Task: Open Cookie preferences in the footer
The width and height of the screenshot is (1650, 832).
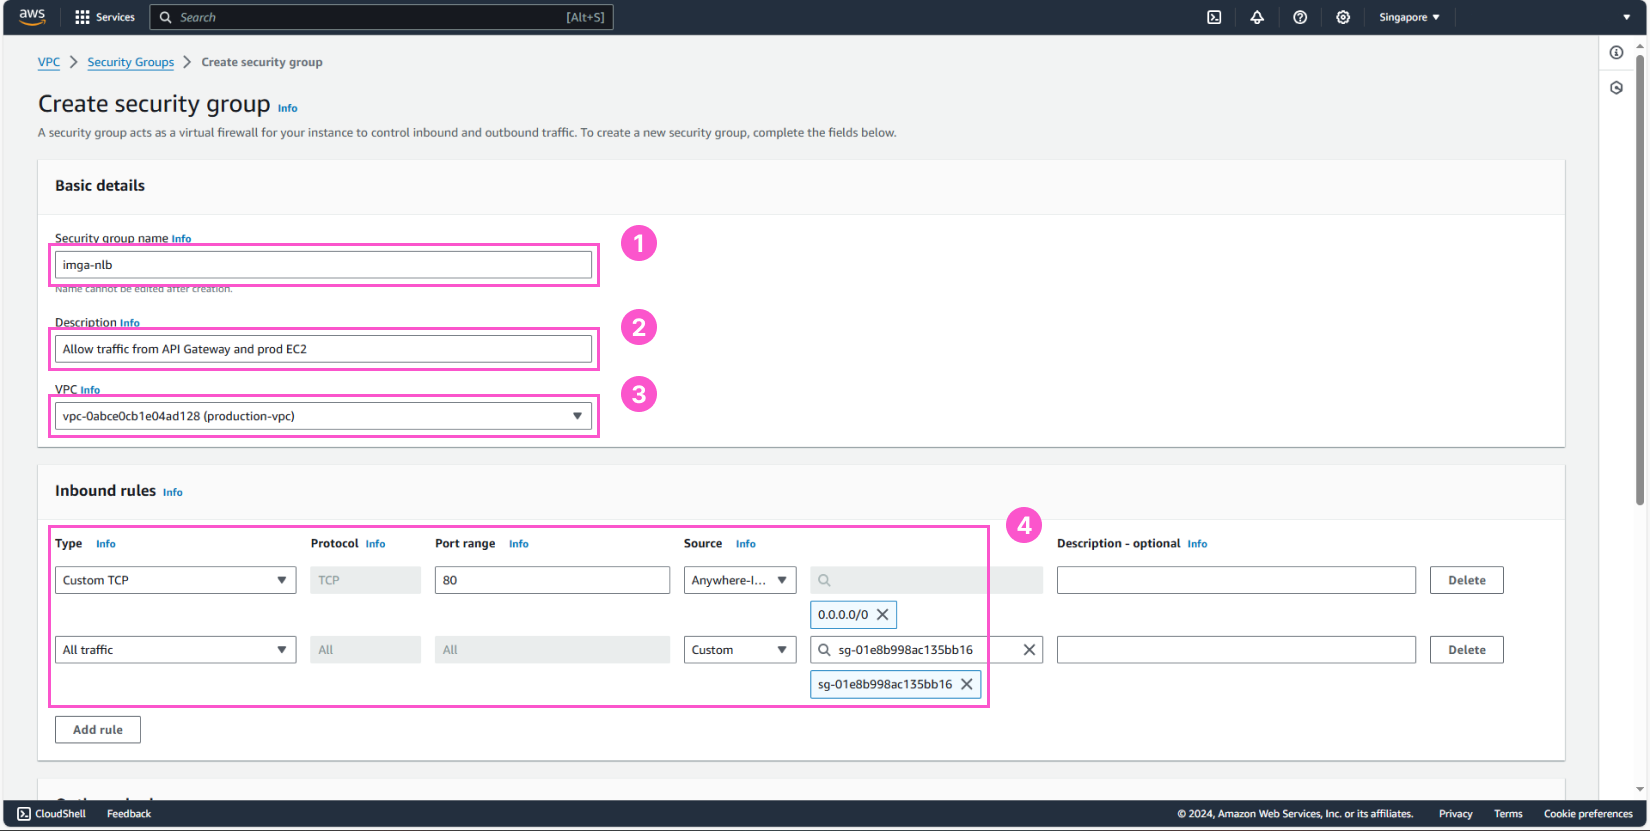Action: click(1588, 814)
